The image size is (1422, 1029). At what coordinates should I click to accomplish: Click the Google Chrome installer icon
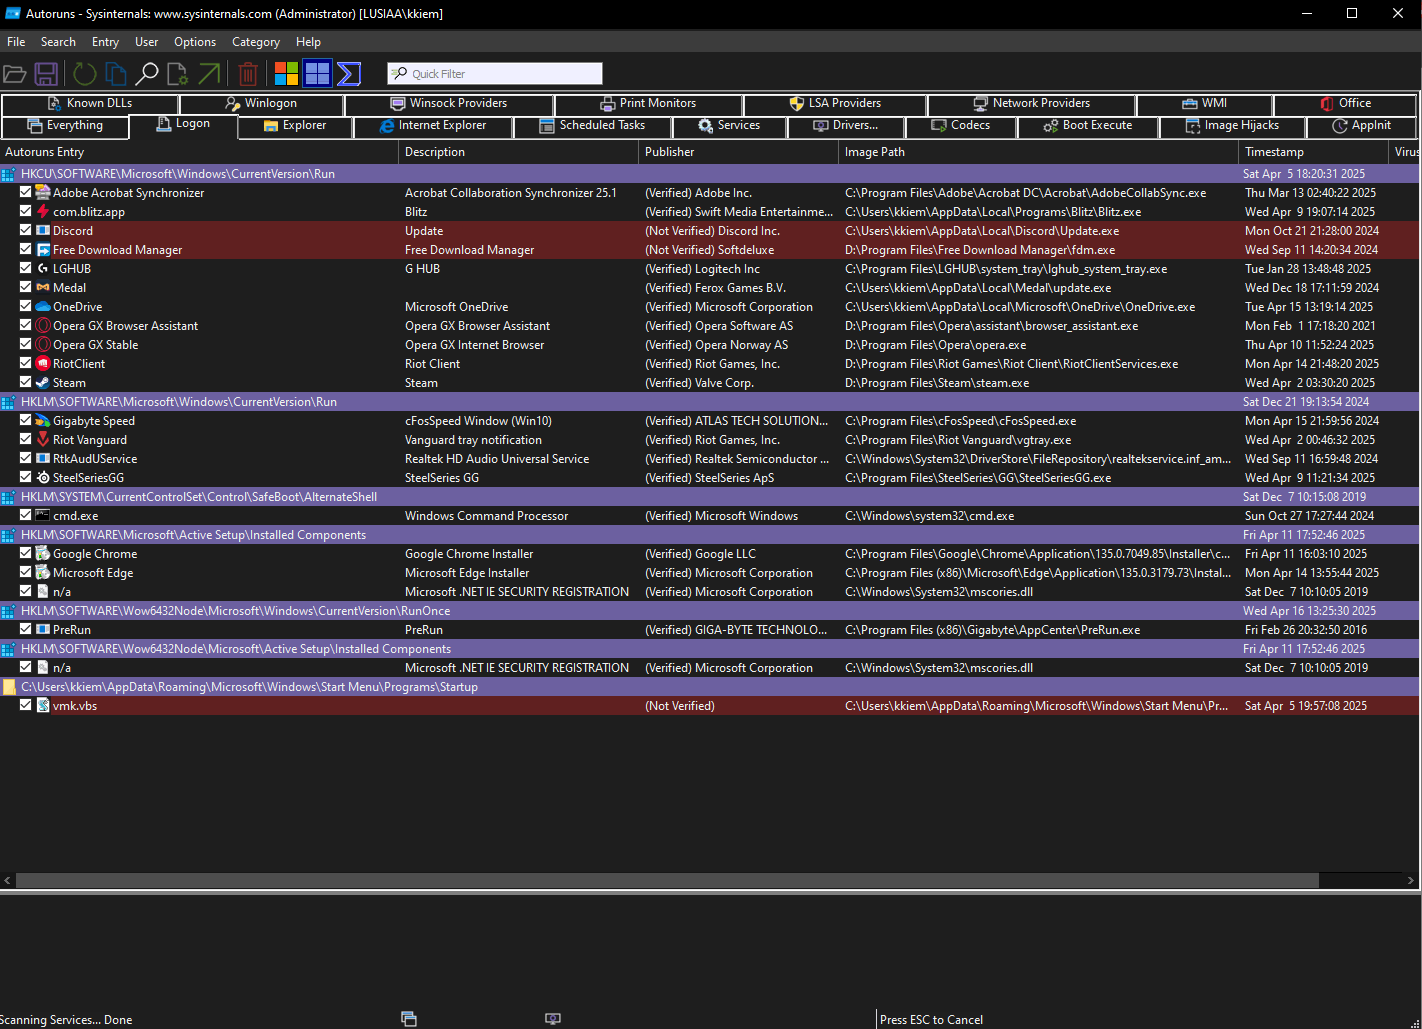point(43,554)
